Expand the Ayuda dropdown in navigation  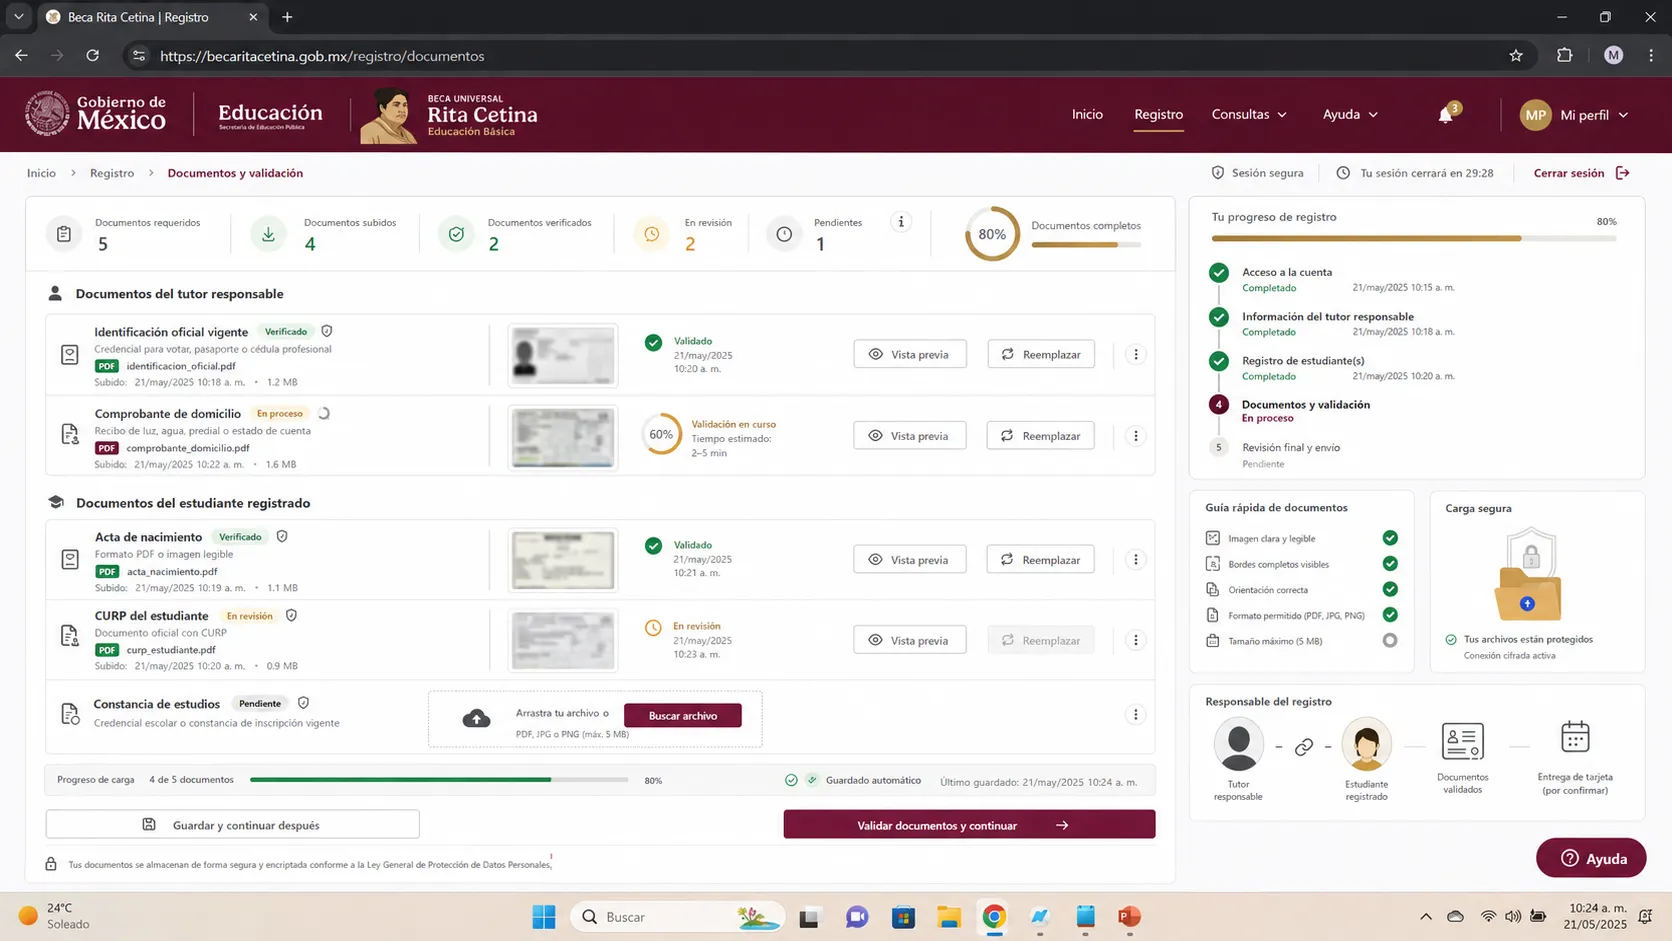tap(1350, 115)
